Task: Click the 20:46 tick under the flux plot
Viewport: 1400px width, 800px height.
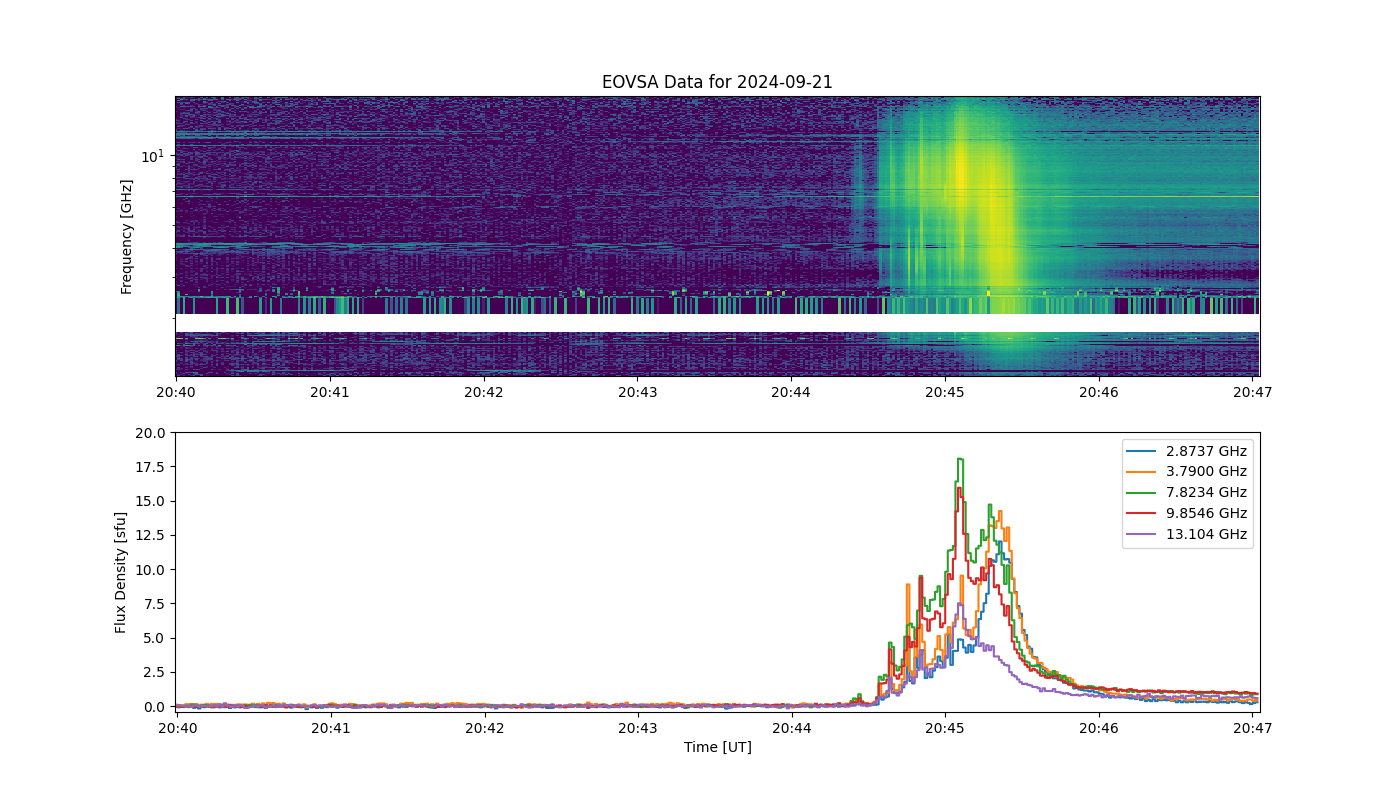Action: pos(1099,730)
